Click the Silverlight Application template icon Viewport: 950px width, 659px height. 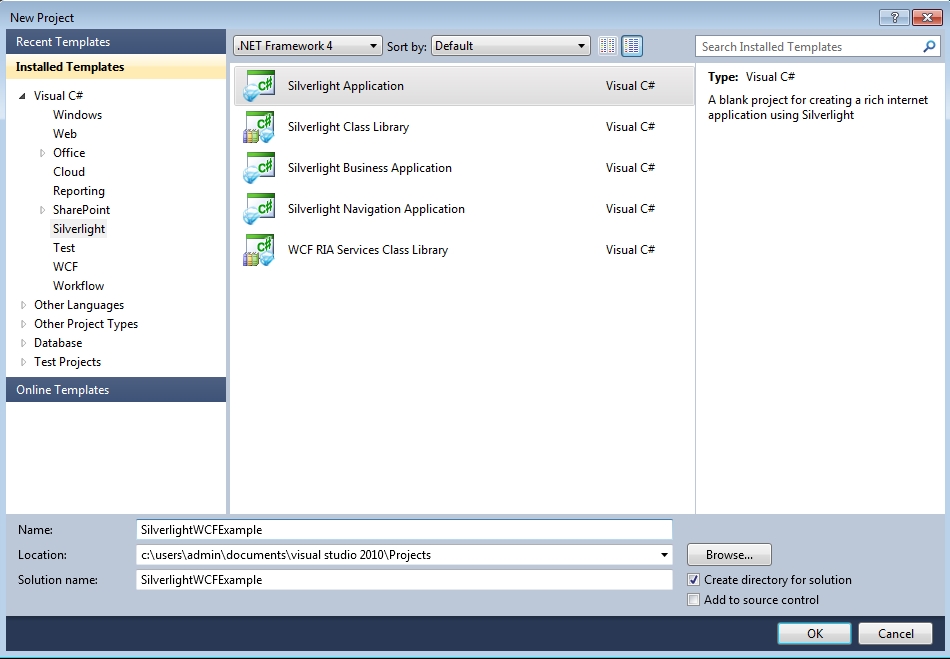pos(259,86)
